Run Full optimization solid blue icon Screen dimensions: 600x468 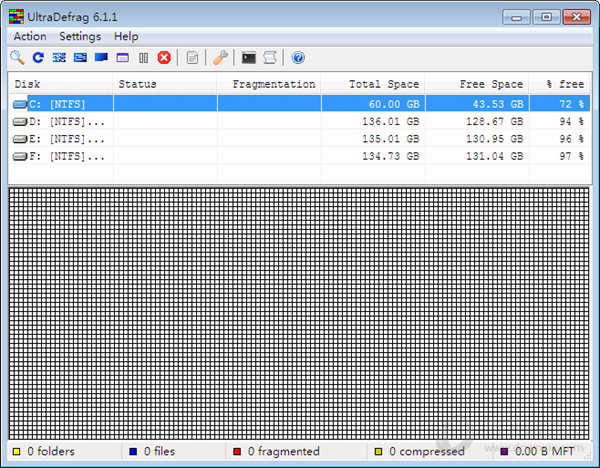coord(101,58)
